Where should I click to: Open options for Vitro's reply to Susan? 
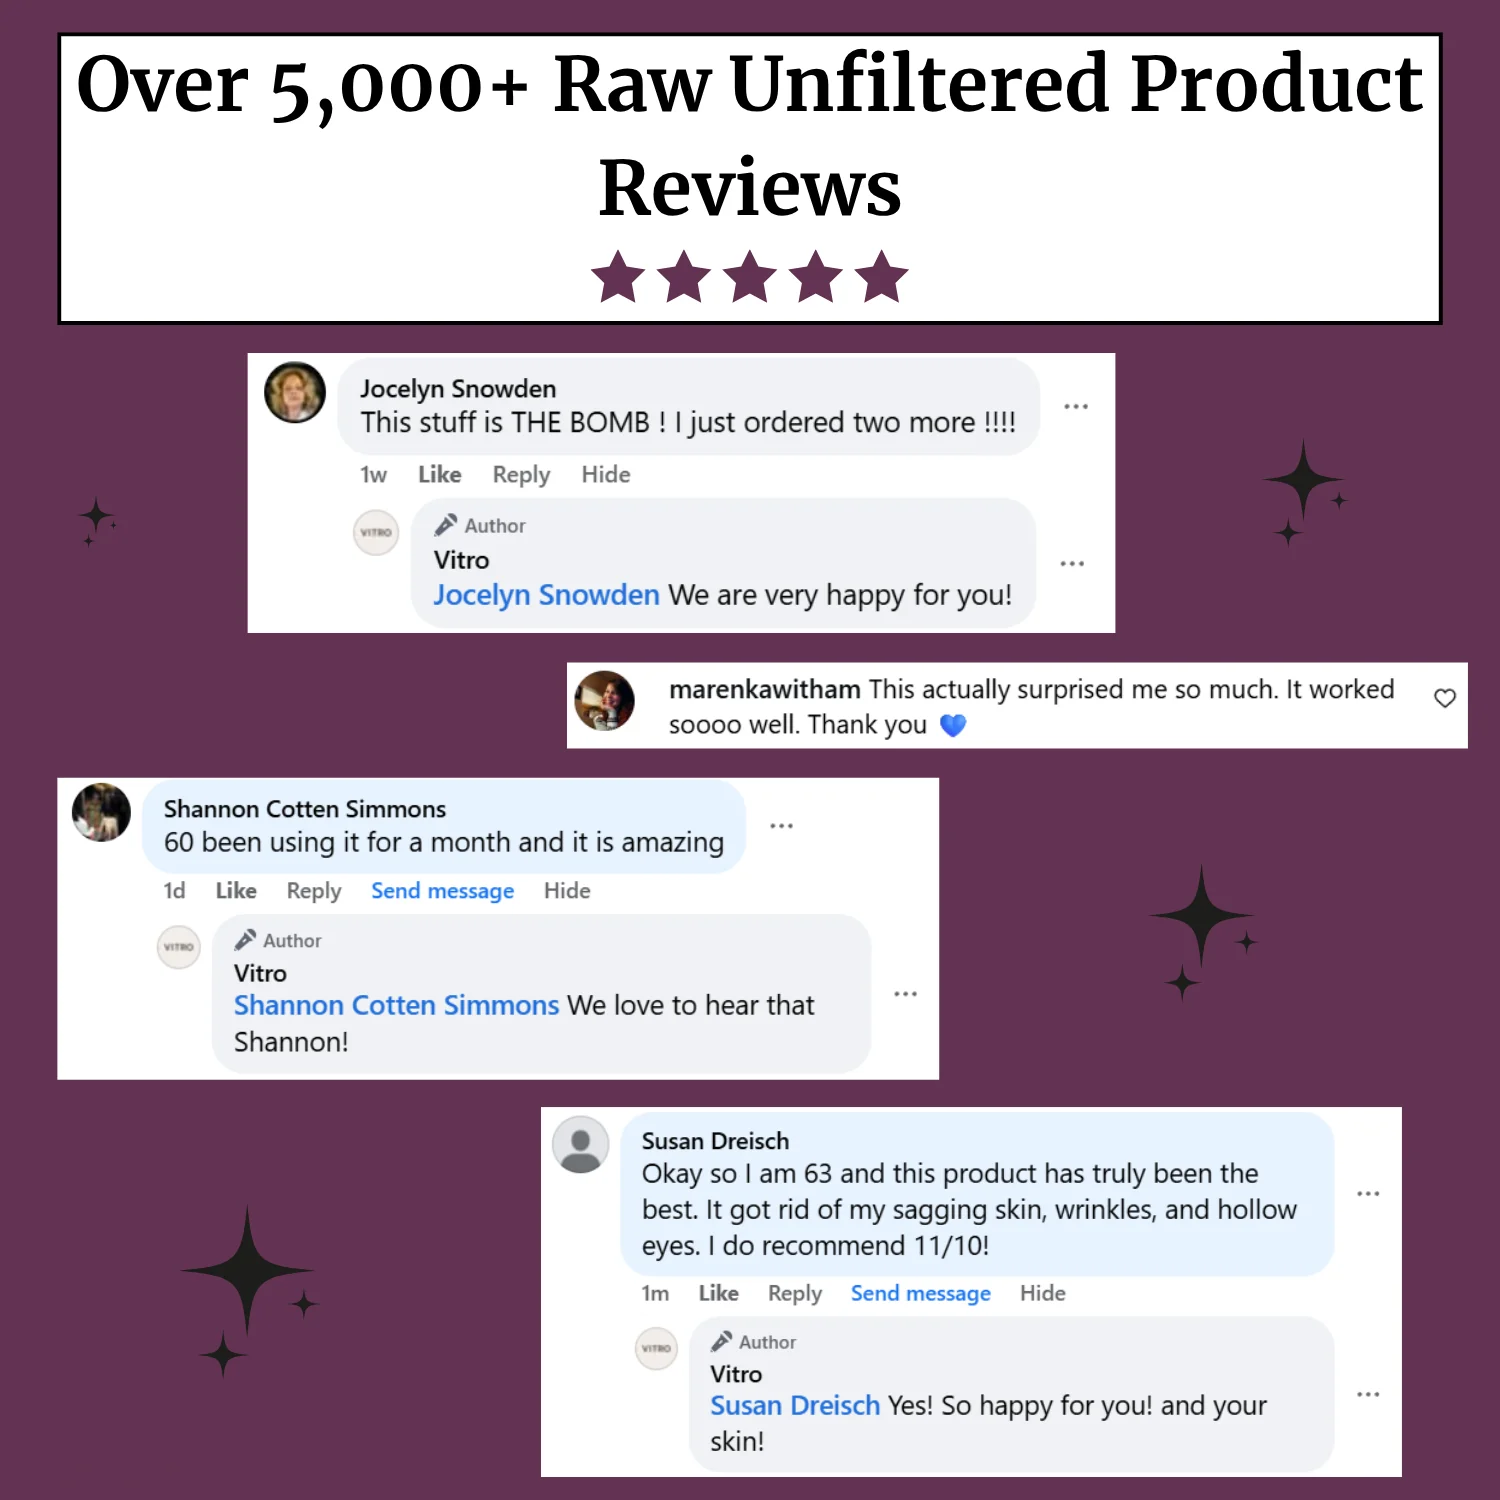pos(1368,1394)
